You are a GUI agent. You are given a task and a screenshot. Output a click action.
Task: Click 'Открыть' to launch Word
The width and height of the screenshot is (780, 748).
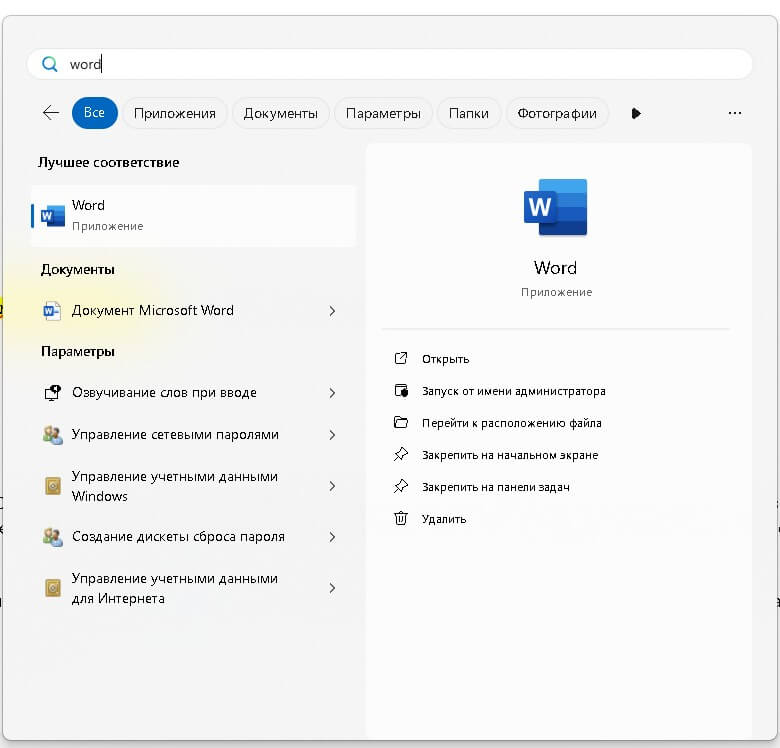tap(446, 359)
